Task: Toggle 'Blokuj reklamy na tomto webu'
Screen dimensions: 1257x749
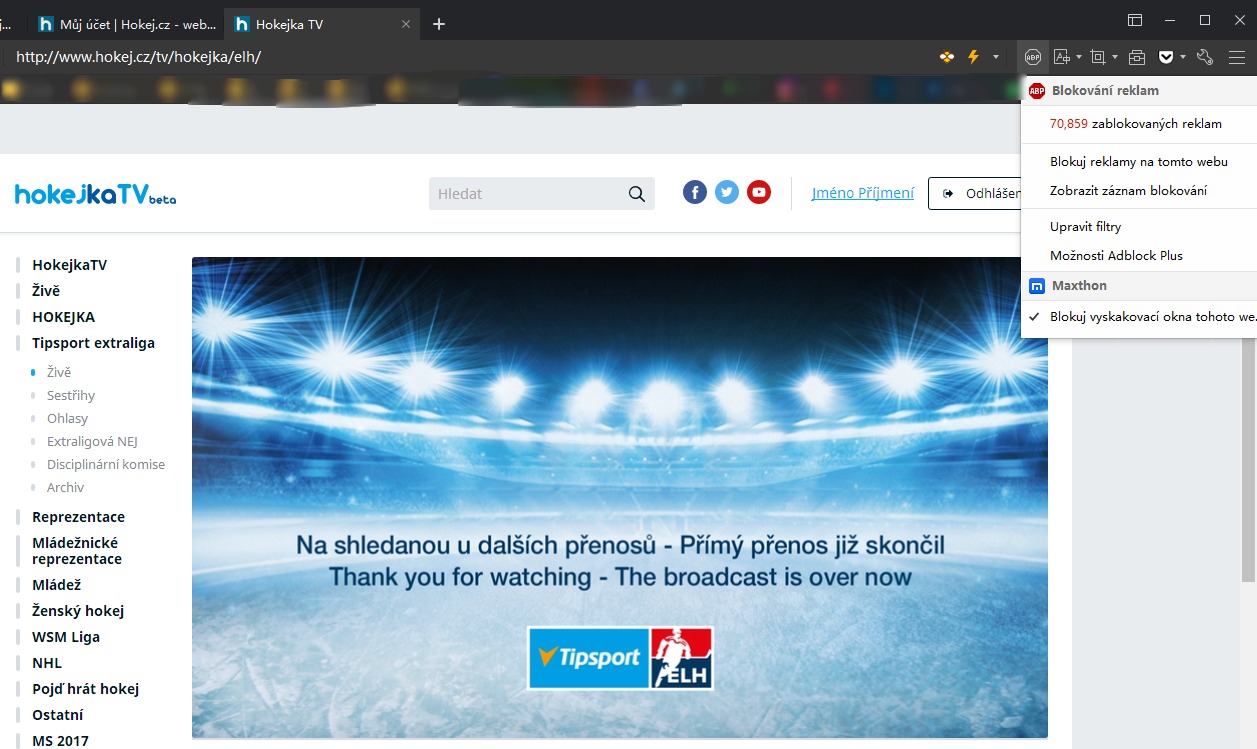Action: tap(1138, 161)
